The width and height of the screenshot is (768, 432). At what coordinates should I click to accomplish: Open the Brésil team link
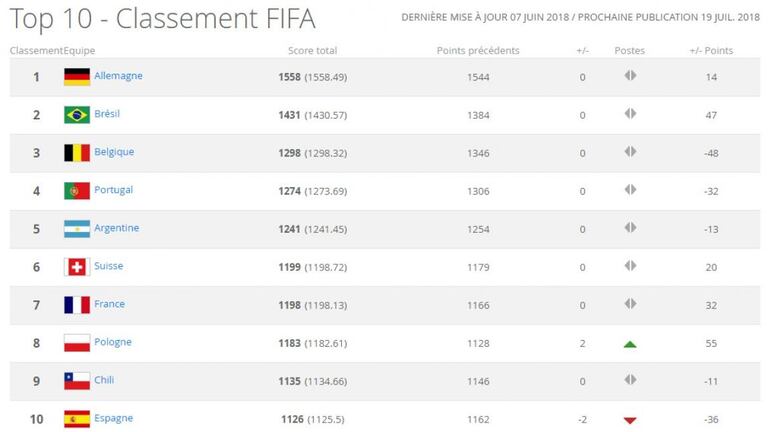tap(107, 114)
